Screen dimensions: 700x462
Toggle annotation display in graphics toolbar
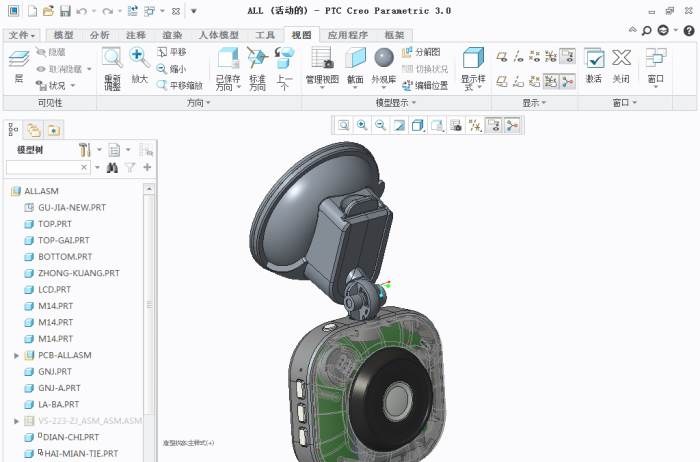pyautogui.click(x=493, y=125)
